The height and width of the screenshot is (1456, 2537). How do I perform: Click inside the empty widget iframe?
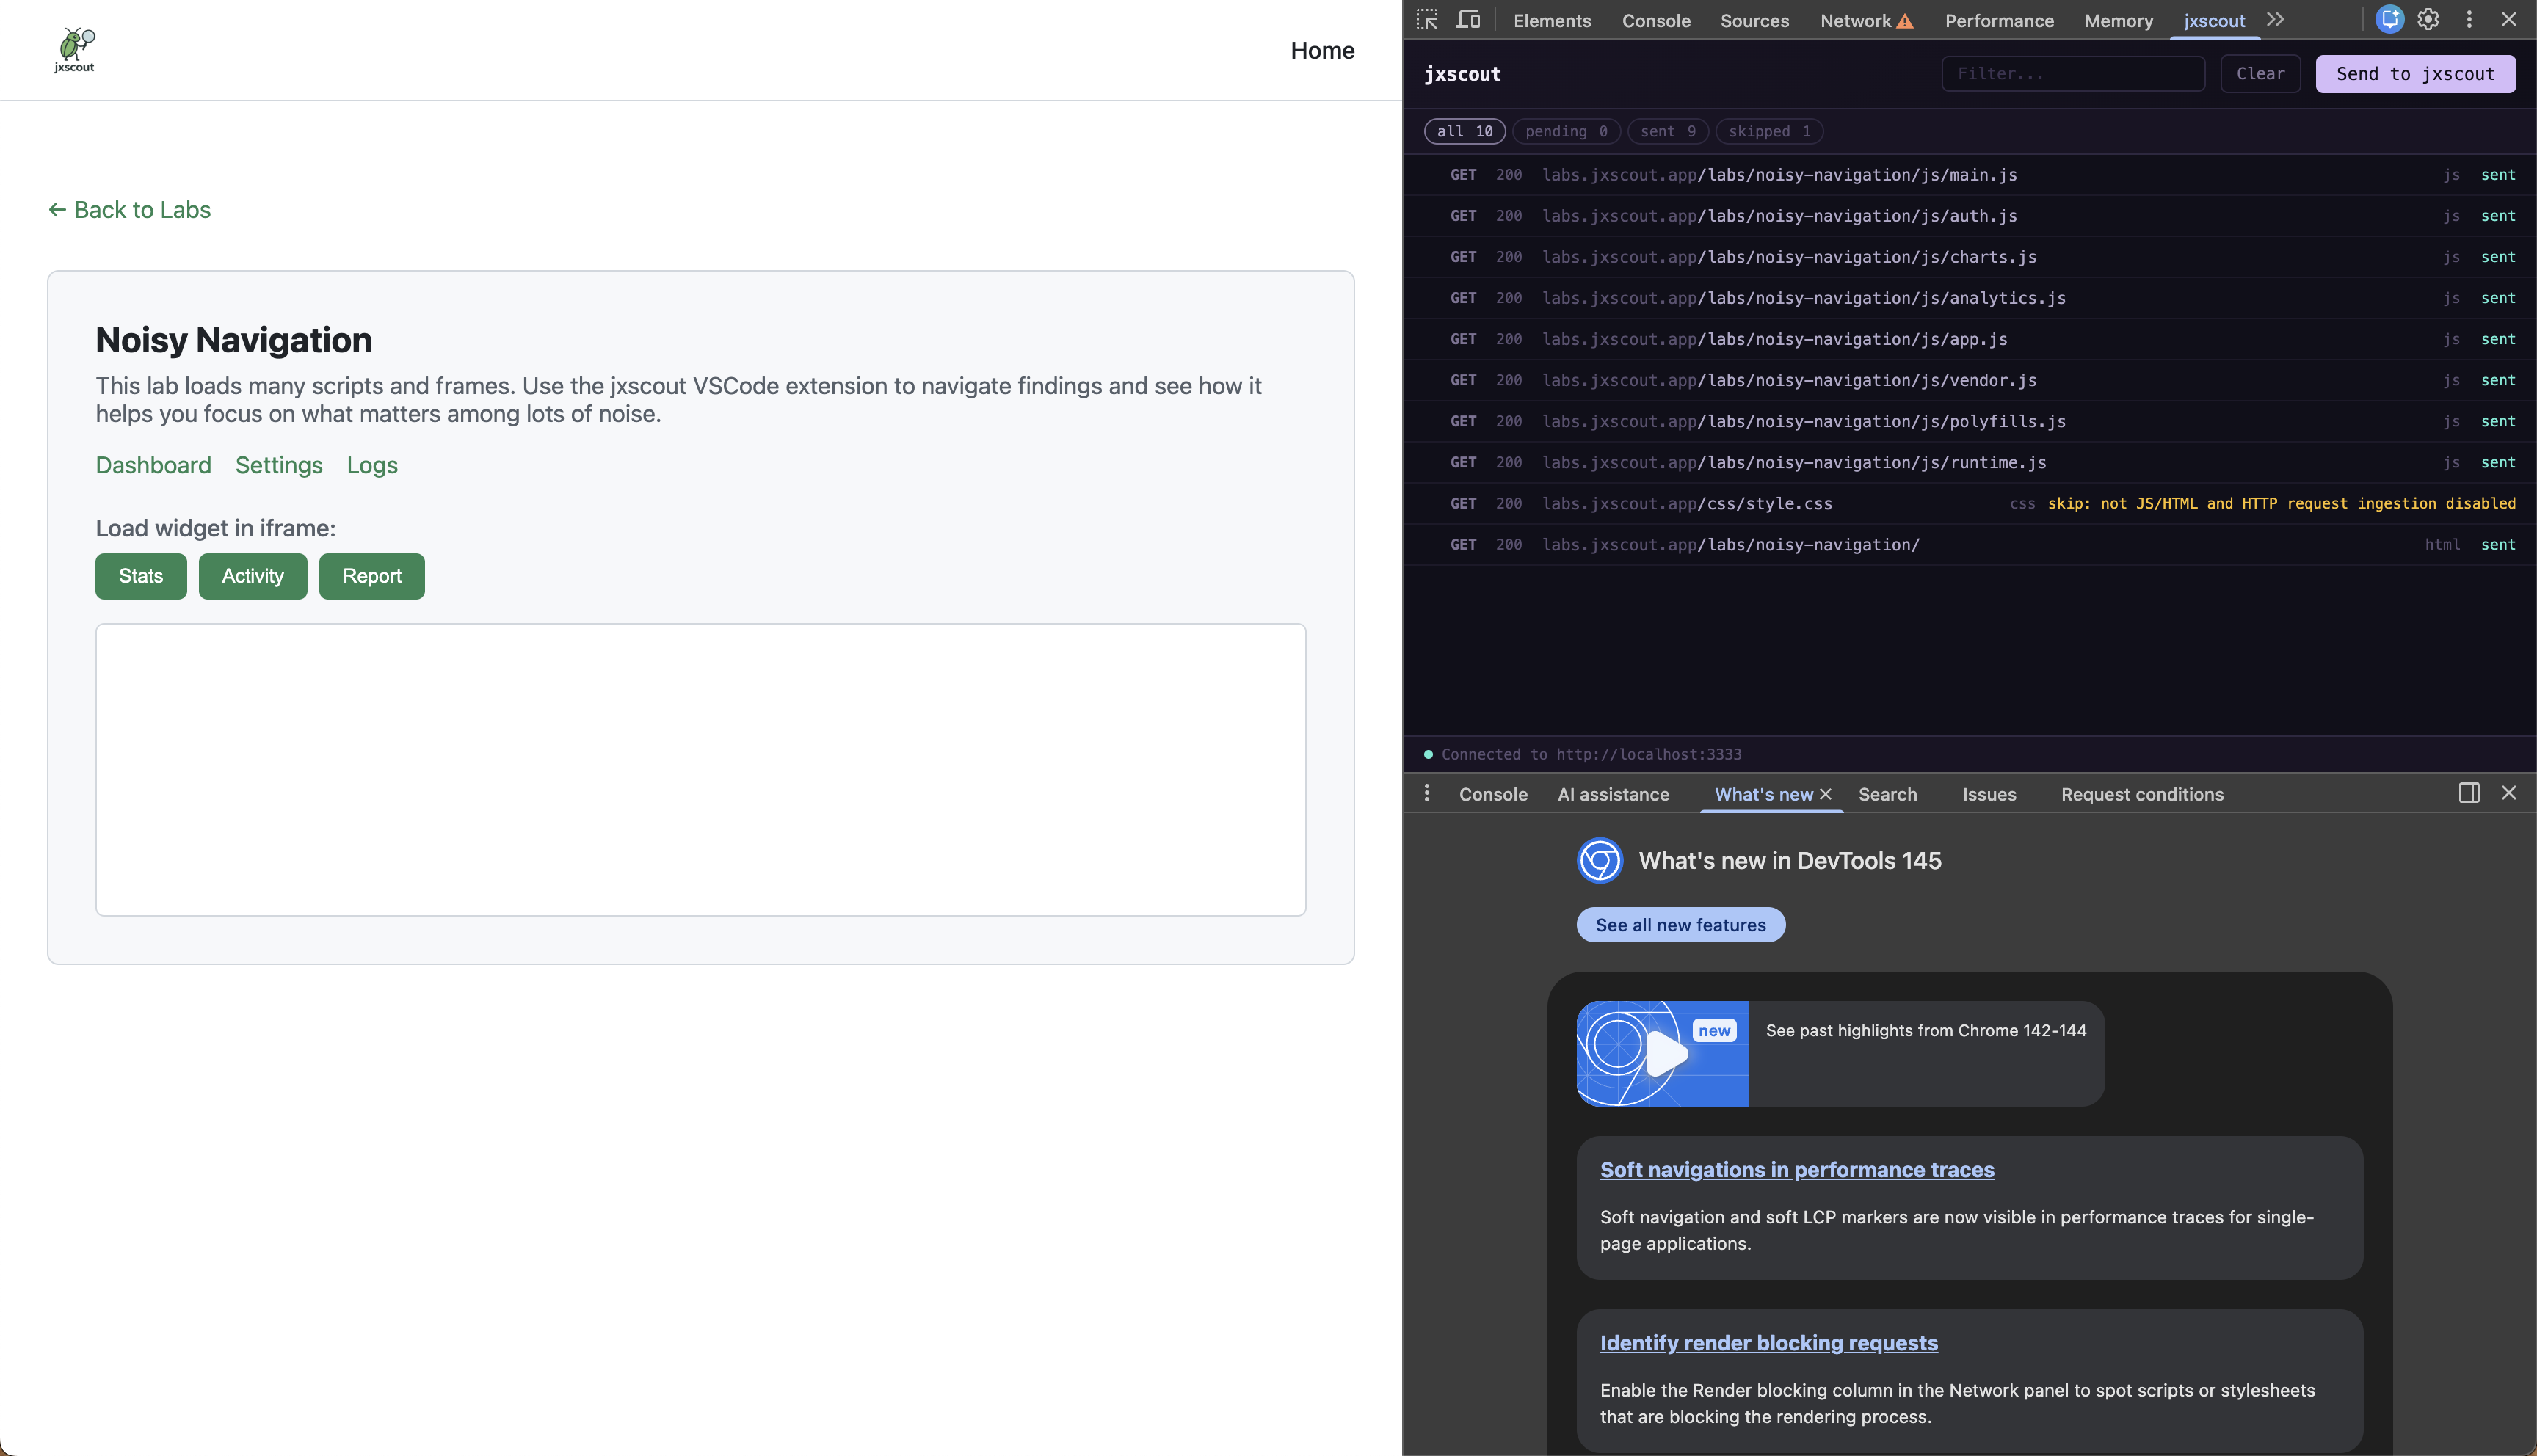[x=701, y=769]
